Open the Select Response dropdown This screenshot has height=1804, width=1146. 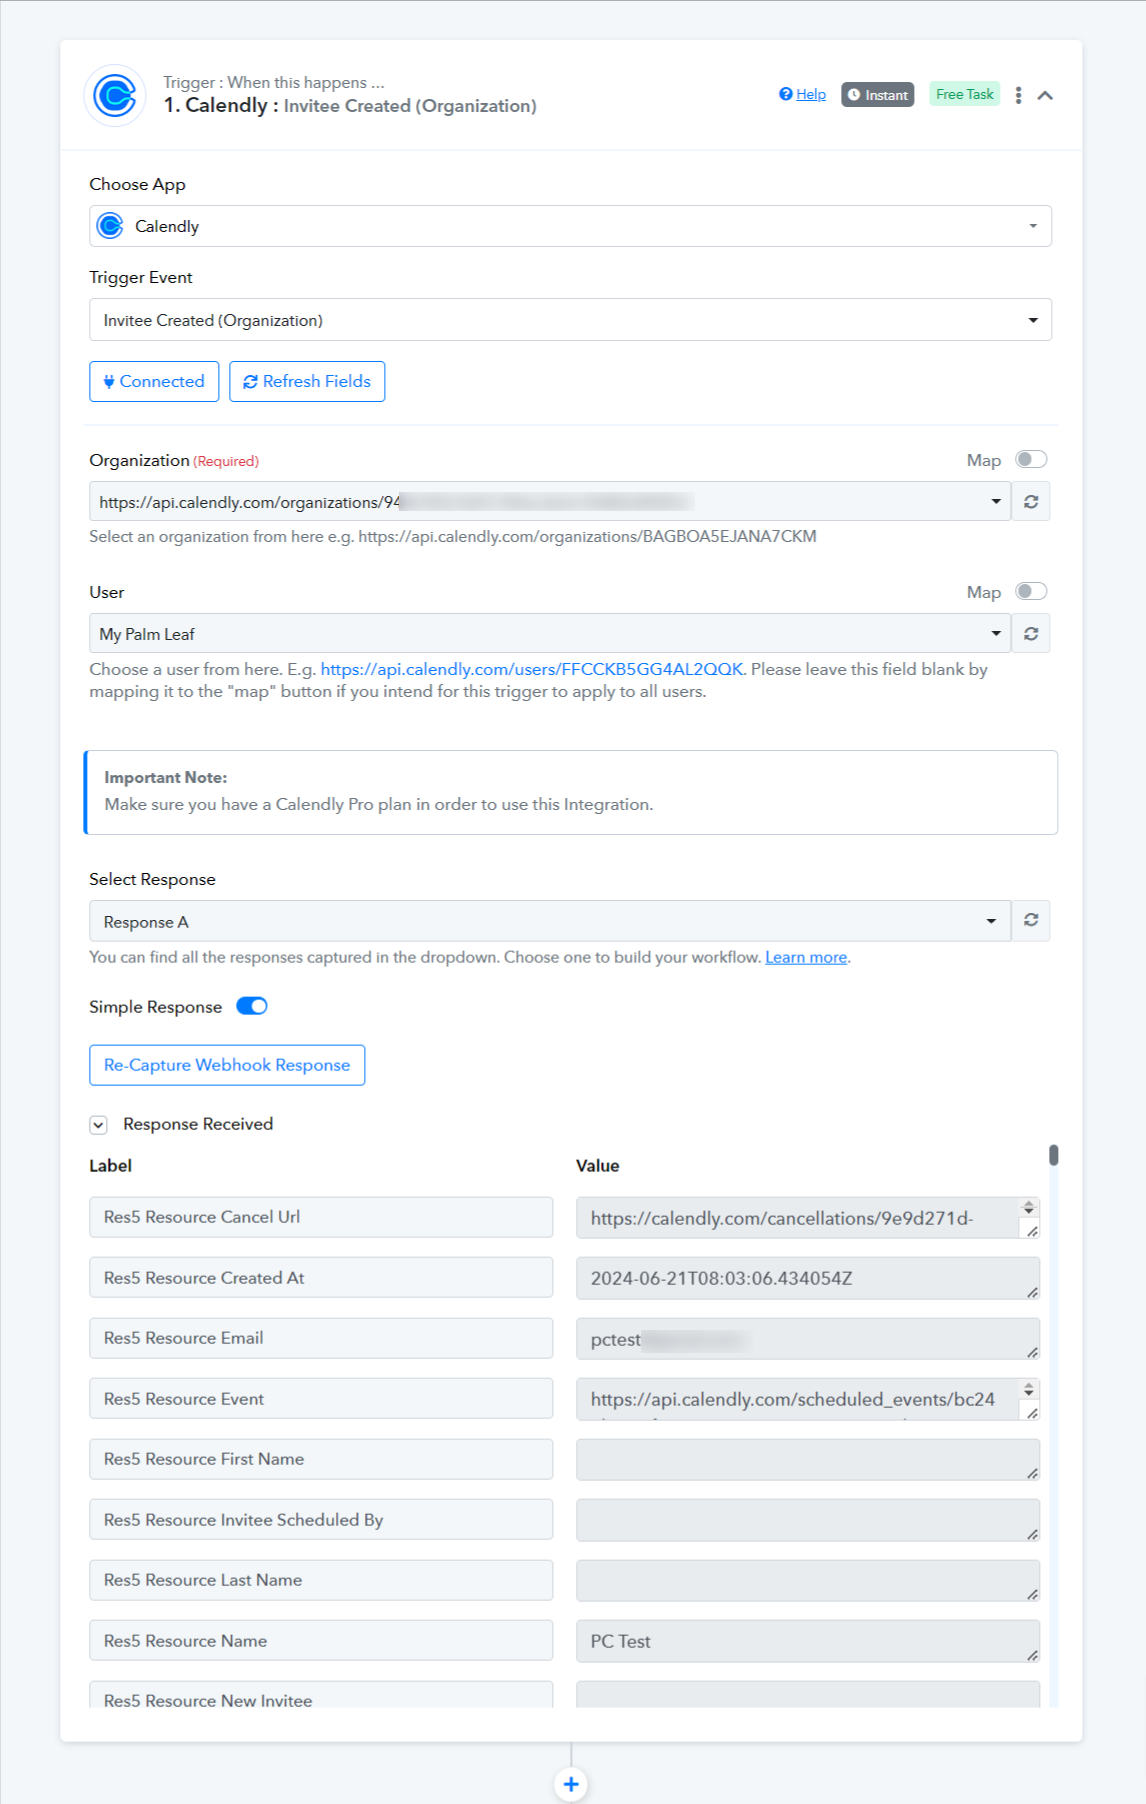(550, 921)
